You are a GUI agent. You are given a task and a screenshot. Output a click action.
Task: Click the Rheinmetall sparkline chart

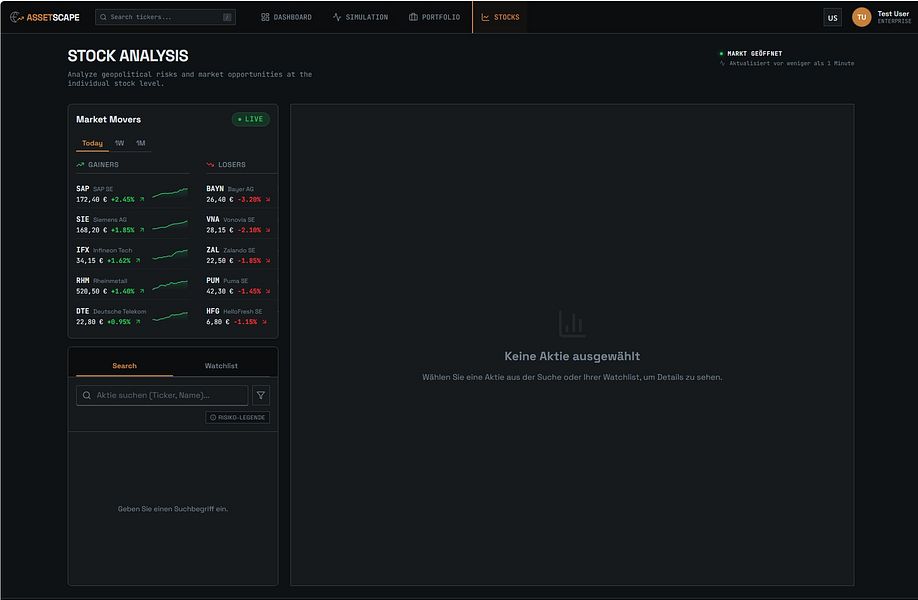170,285
